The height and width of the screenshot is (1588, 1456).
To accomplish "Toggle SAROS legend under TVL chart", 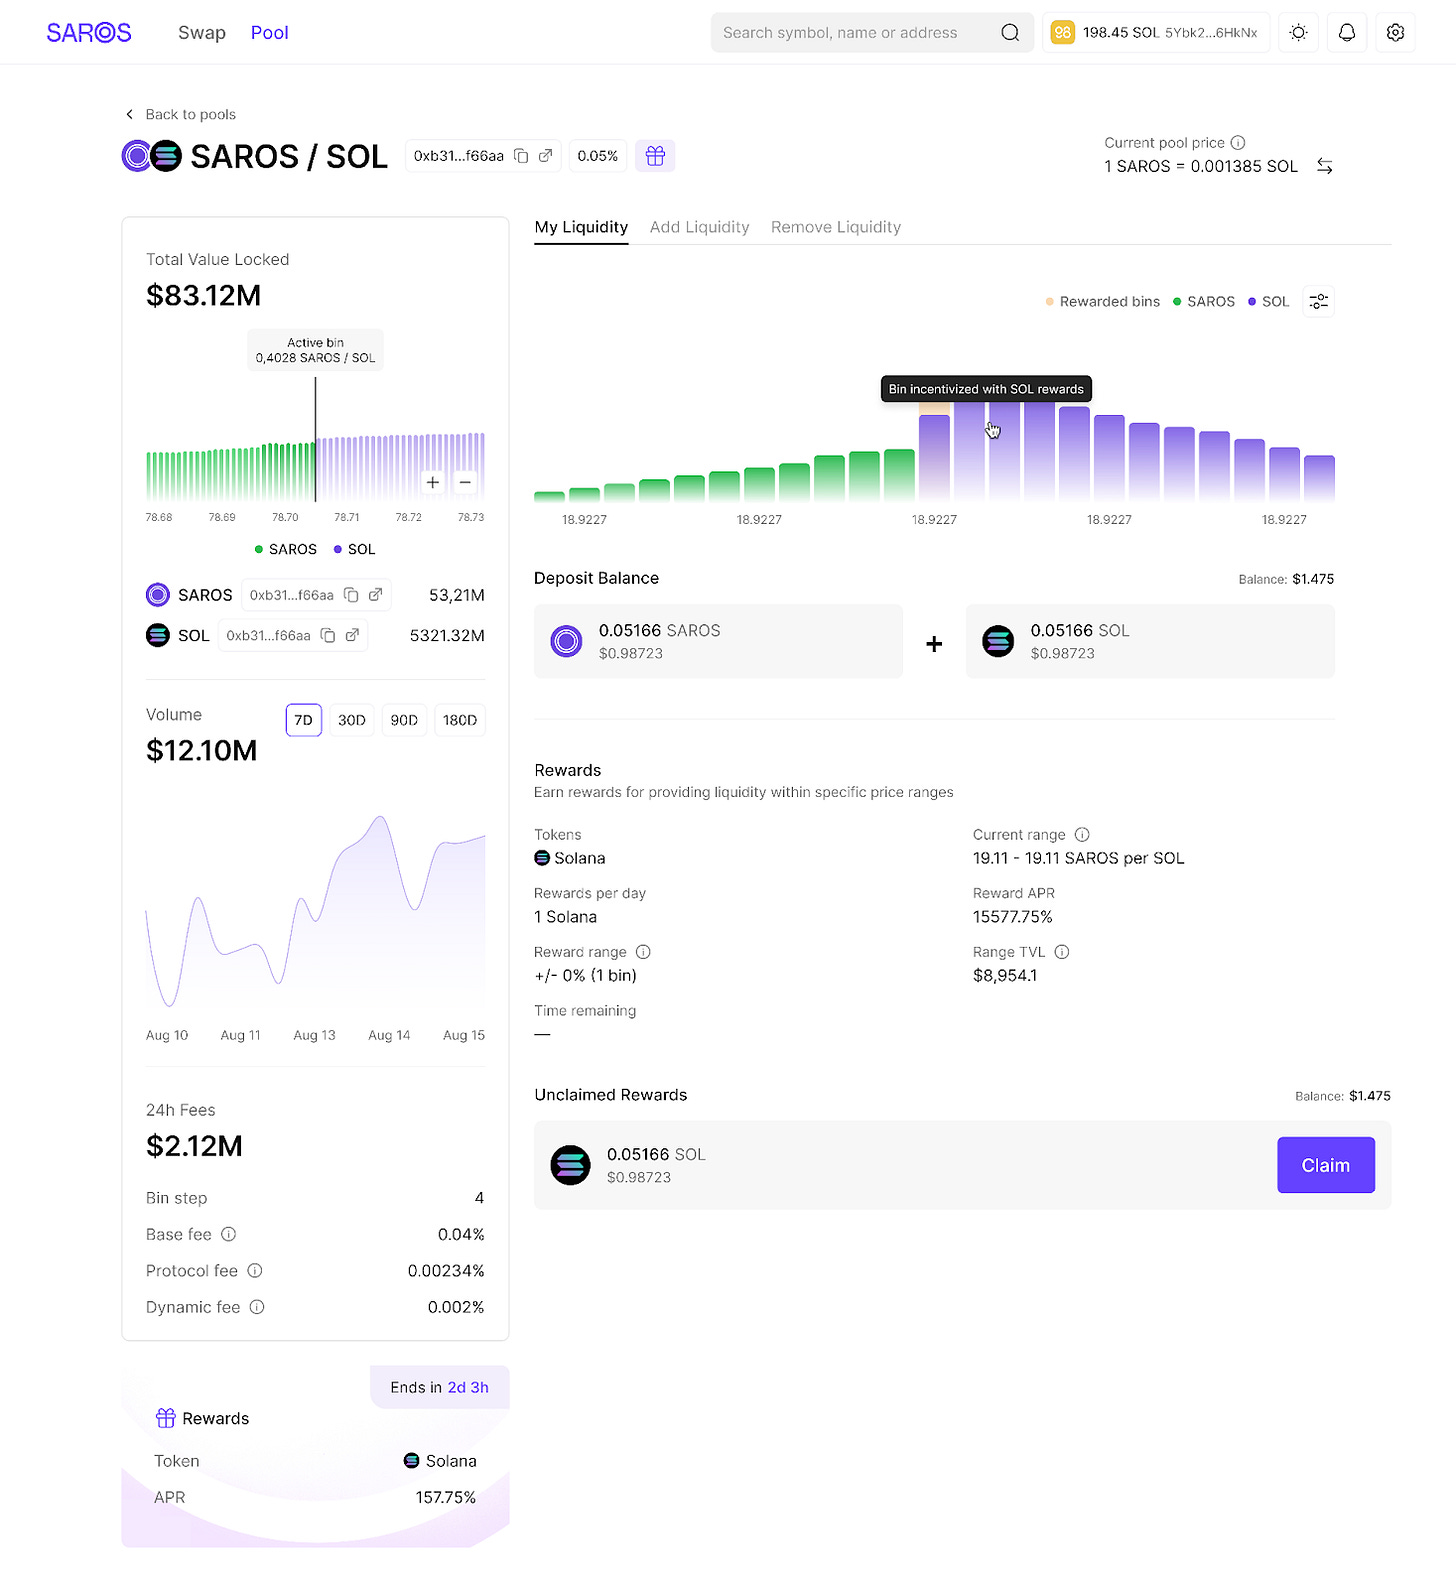I will coord(286,549).
